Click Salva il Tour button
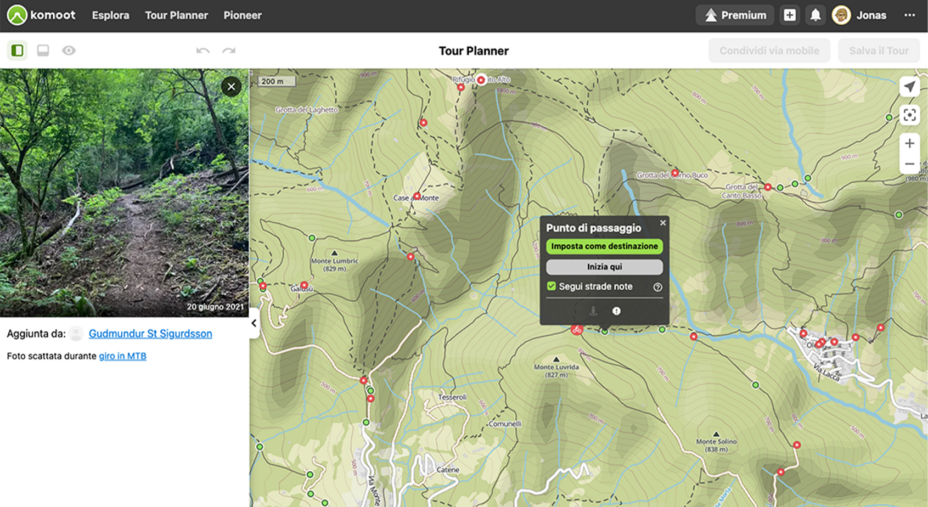The width and height of the screenshot is (928, 507). pos(878,51)
